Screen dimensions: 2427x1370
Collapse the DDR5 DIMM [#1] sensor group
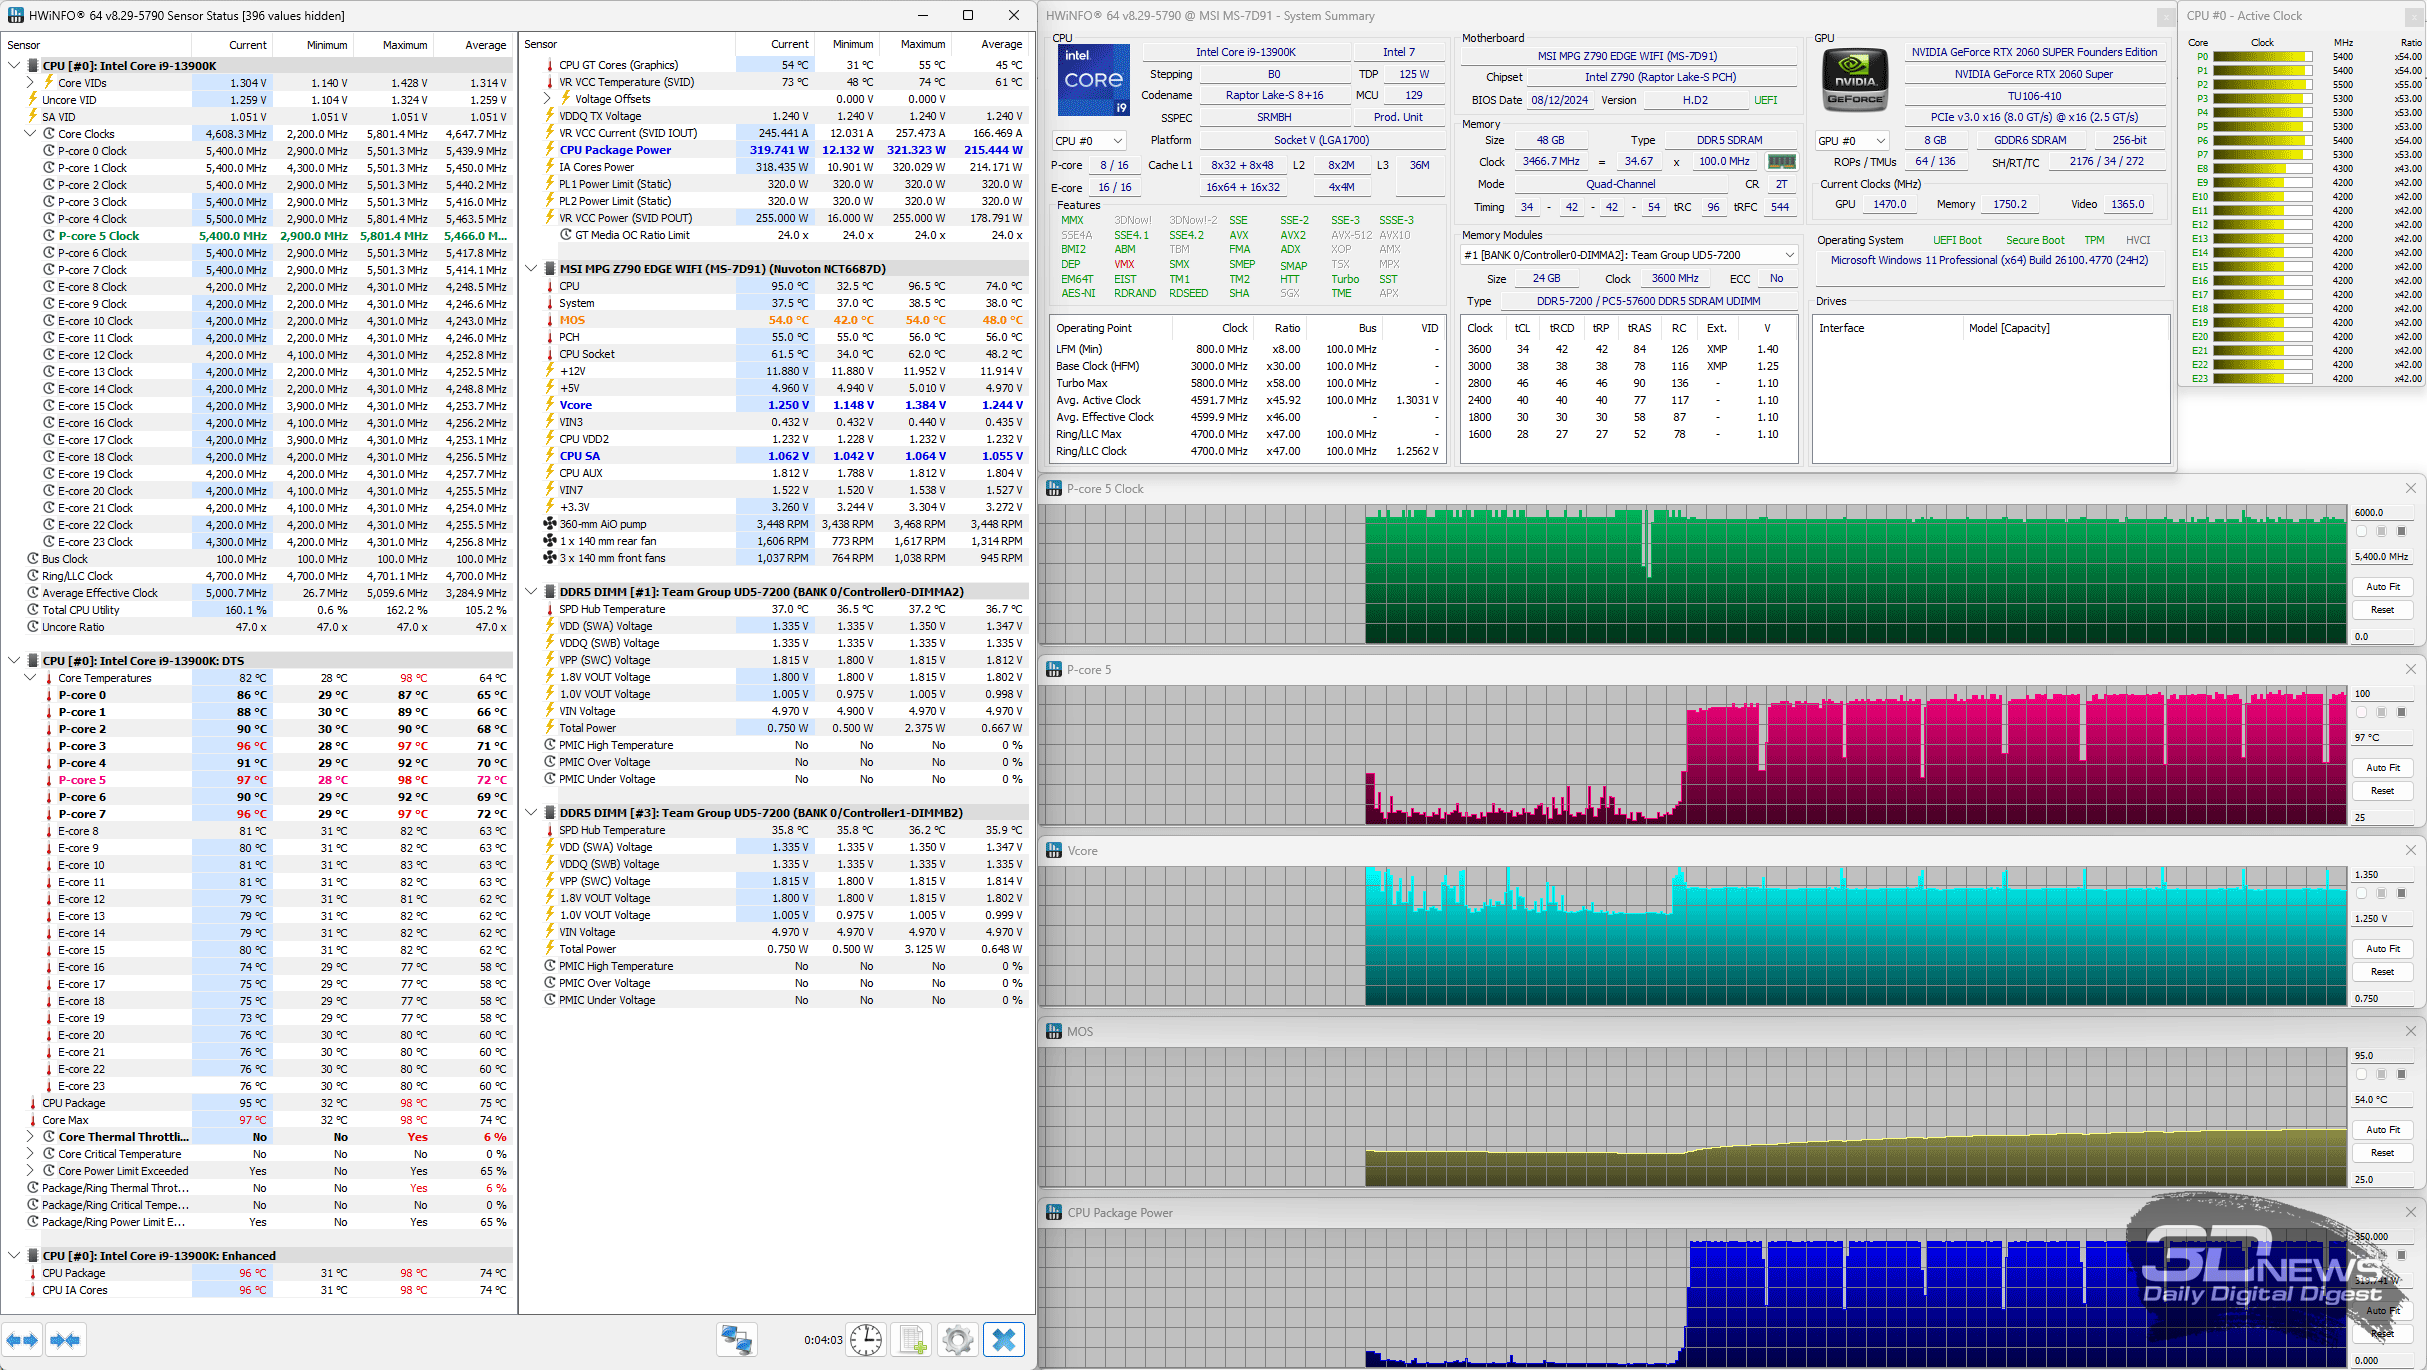point(532,592)
